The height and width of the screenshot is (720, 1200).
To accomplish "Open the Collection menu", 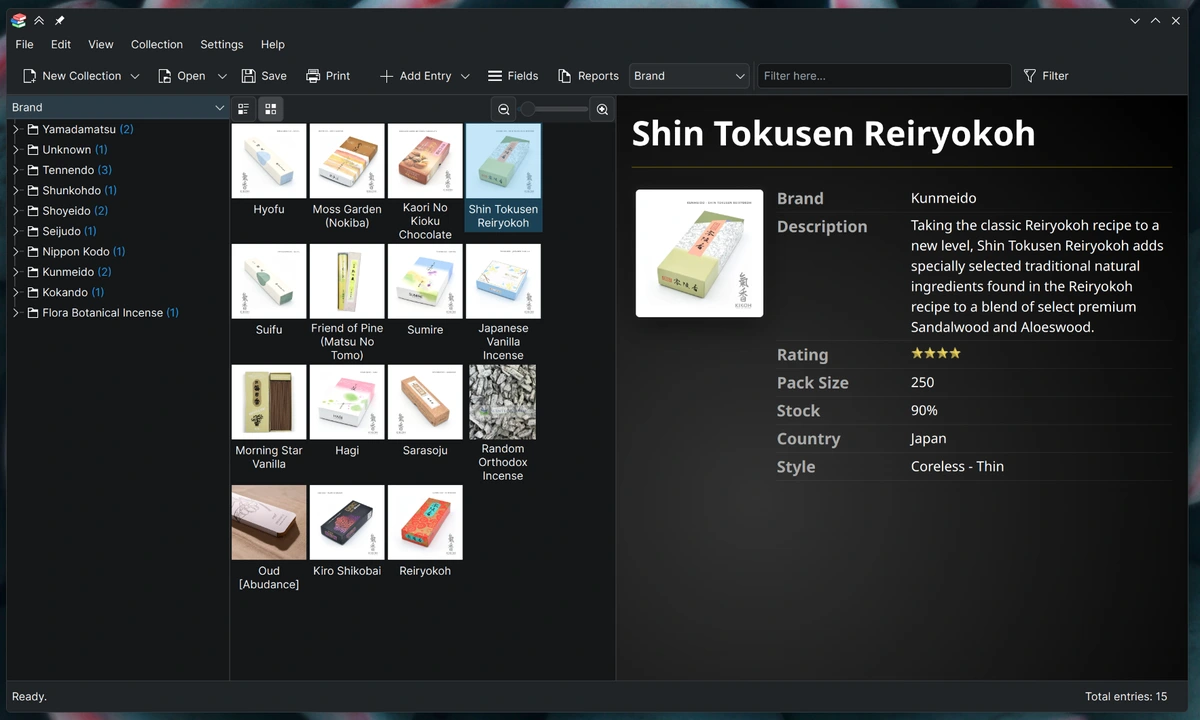I will pyautogui.click(x=157, y=44).
